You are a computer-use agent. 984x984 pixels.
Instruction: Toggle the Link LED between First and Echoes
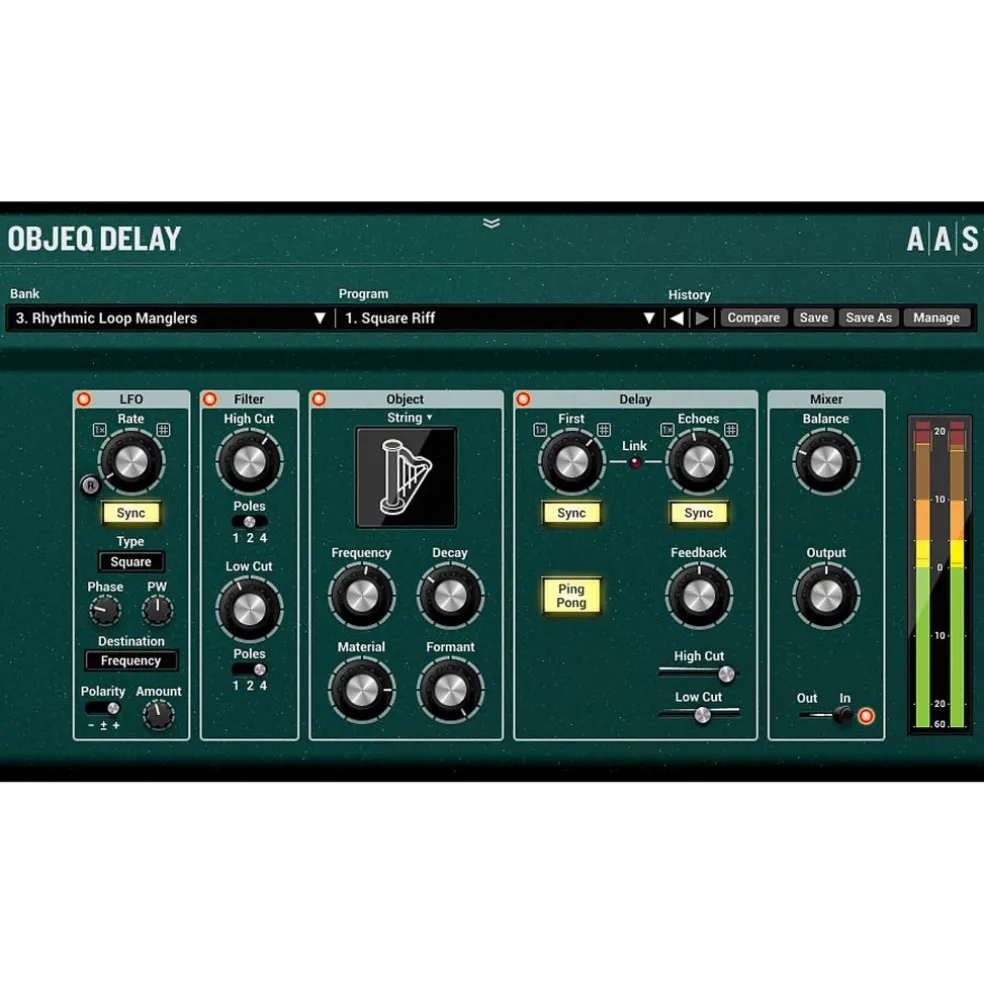pos(635,463)
